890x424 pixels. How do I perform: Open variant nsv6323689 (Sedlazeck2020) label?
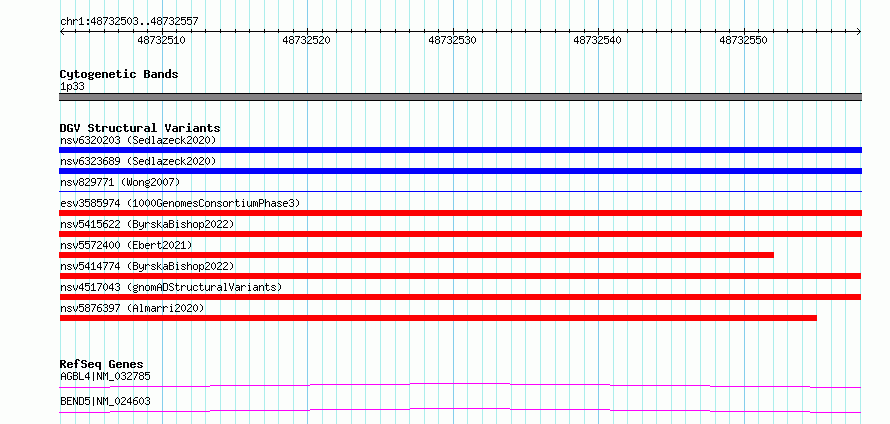138,161
